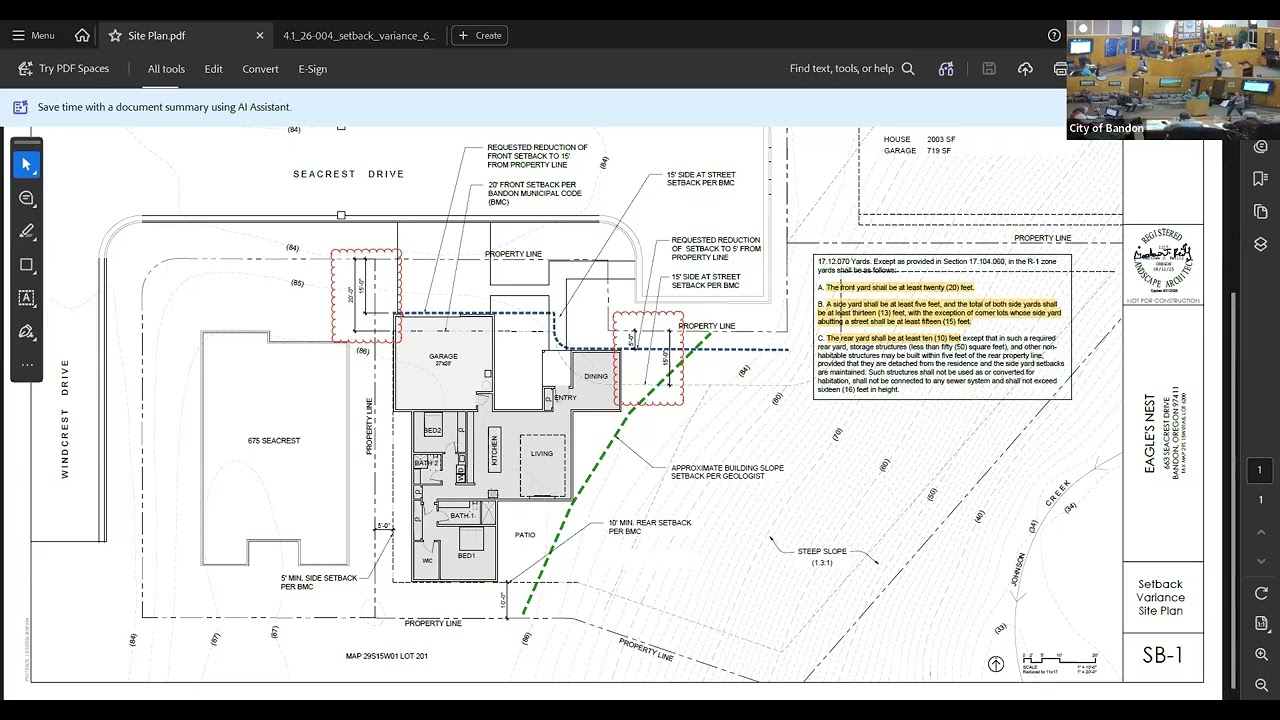Click the search magnifier icon
The height and width of the screenshot is (720, 1280).
pos(908,69)
